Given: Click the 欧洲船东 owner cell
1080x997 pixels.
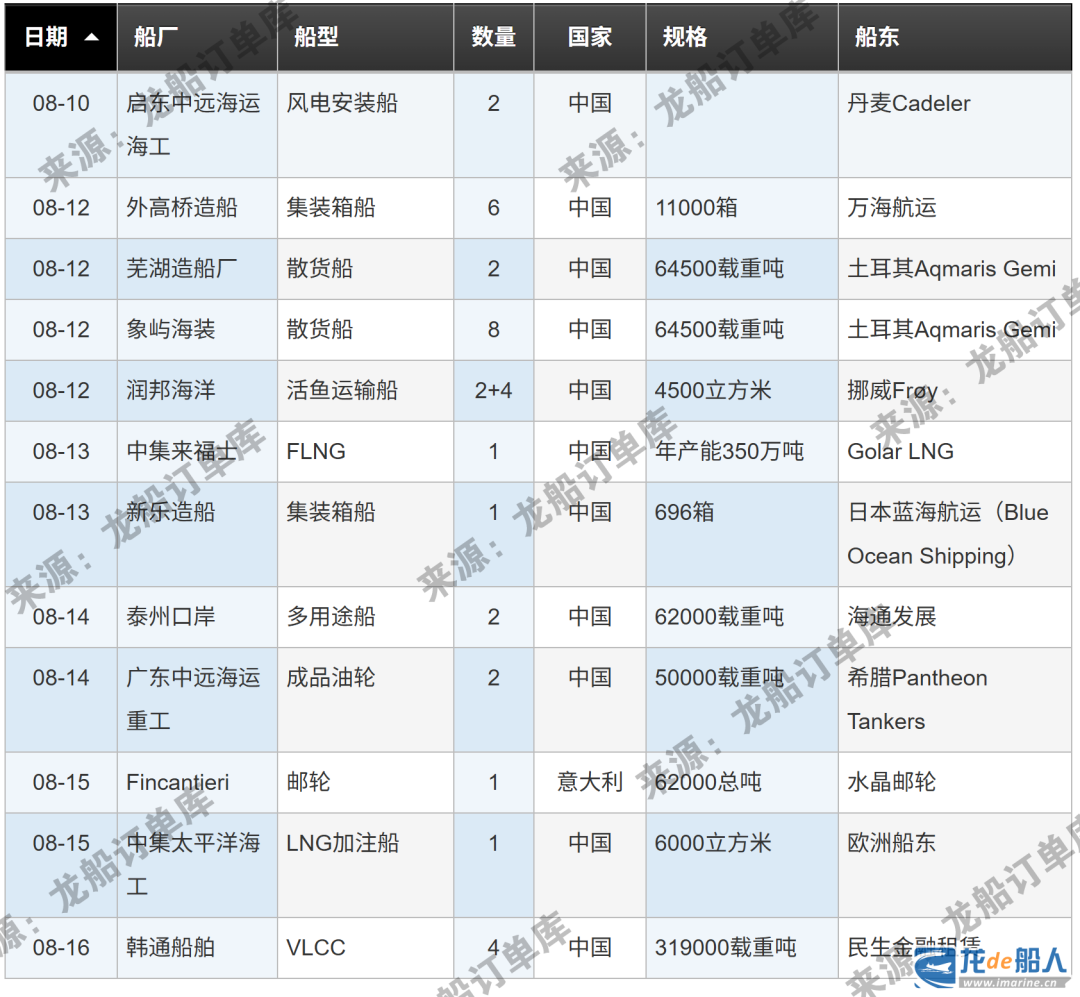Looking at the screenshot, I should point(955,865).
